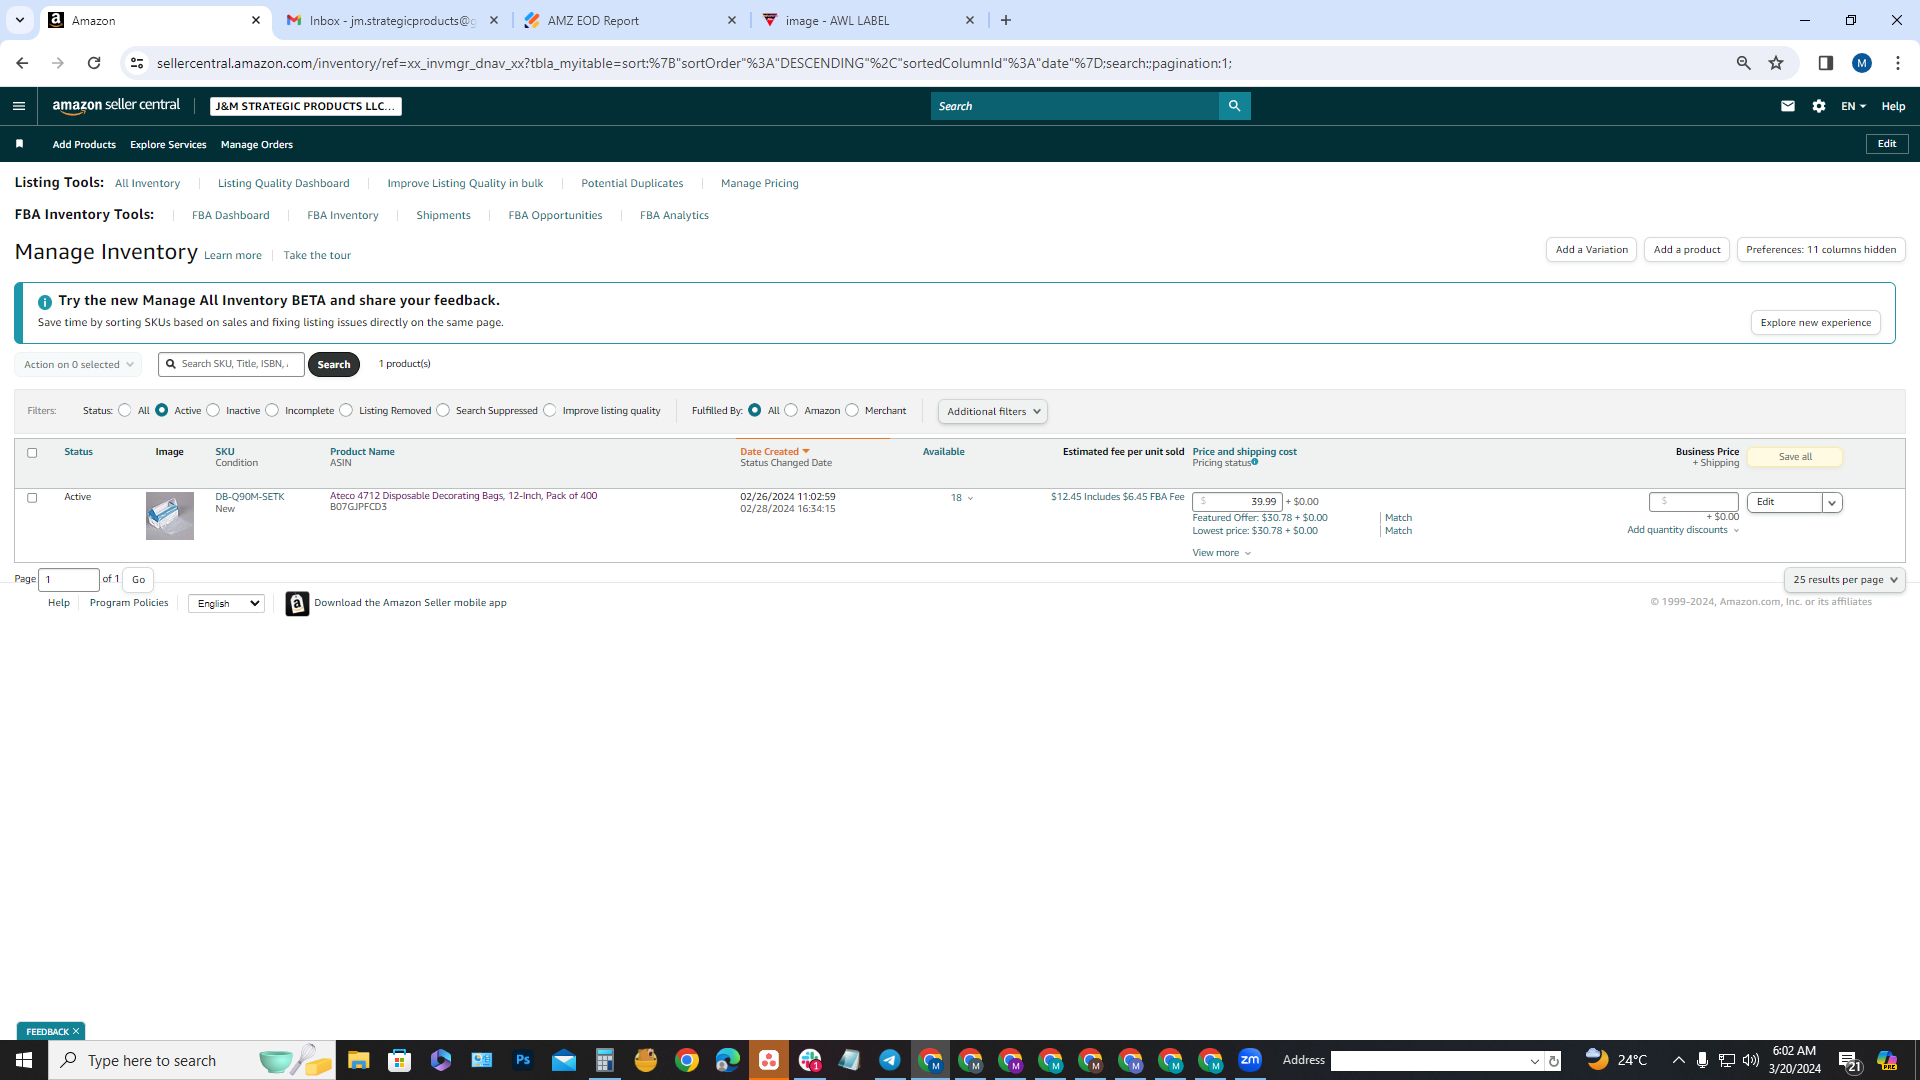This screenshot has height=1080, width=1920.
Task: Open the 25 results per page dropdown
Action: tap(1844, 580)
